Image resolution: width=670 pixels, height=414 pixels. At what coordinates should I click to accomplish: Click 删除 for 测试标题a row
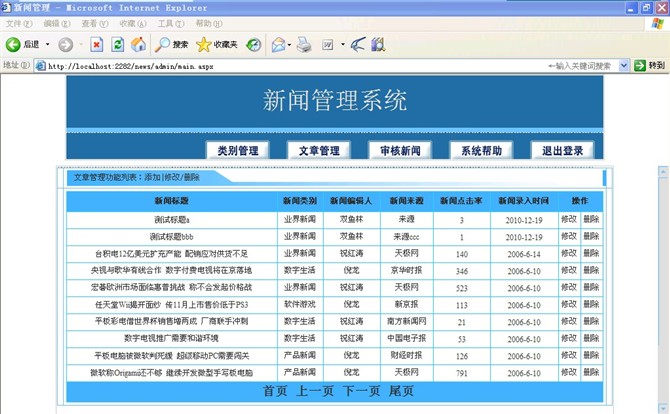(591, 219)
